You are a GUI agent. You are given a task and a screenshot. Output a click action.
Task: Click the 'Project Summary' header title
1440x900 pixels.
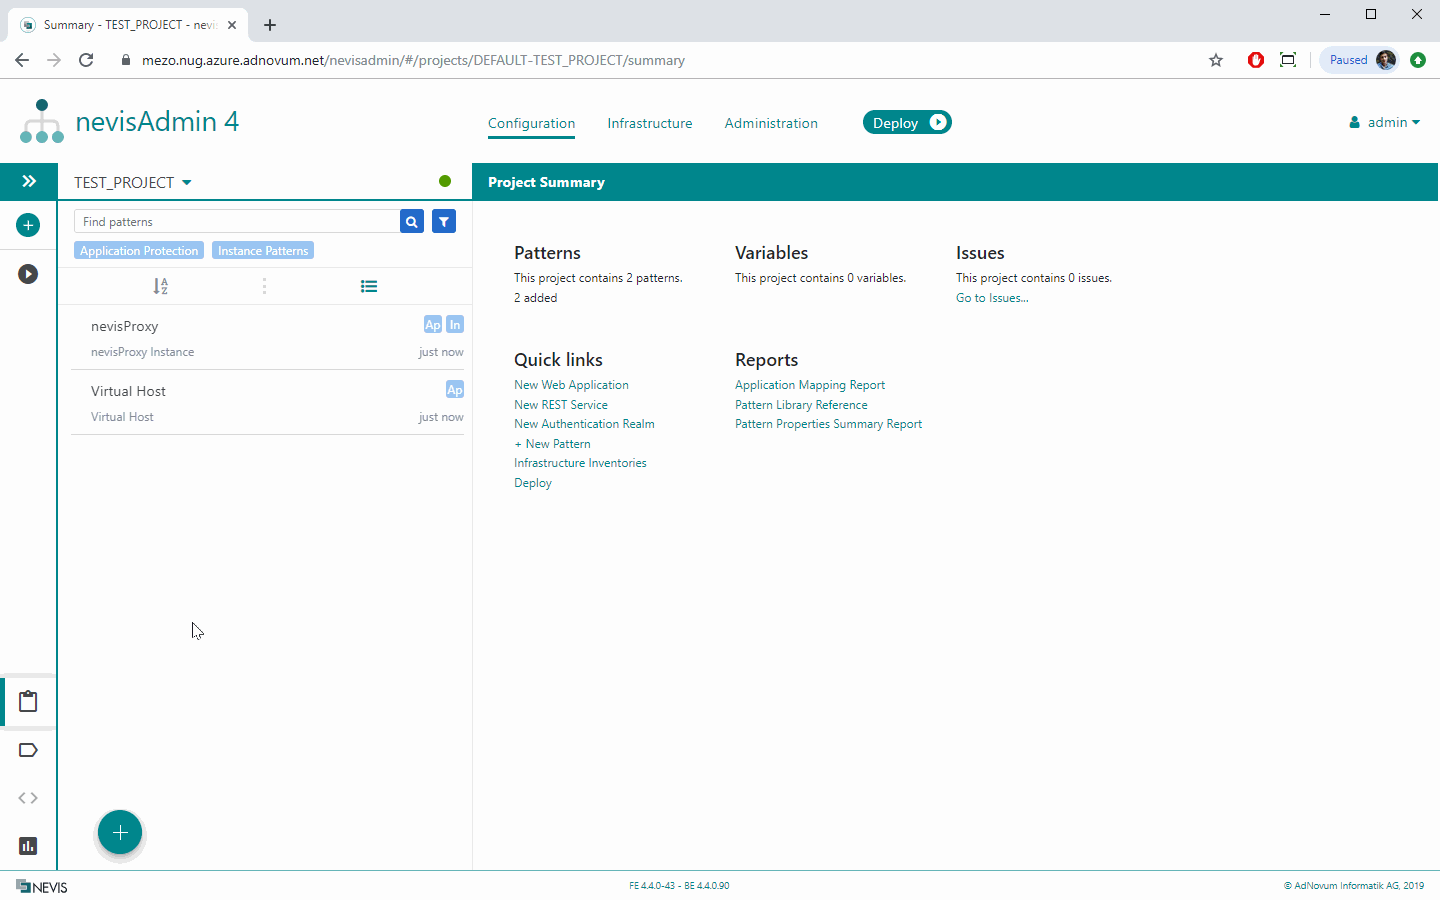pos(546,182)
